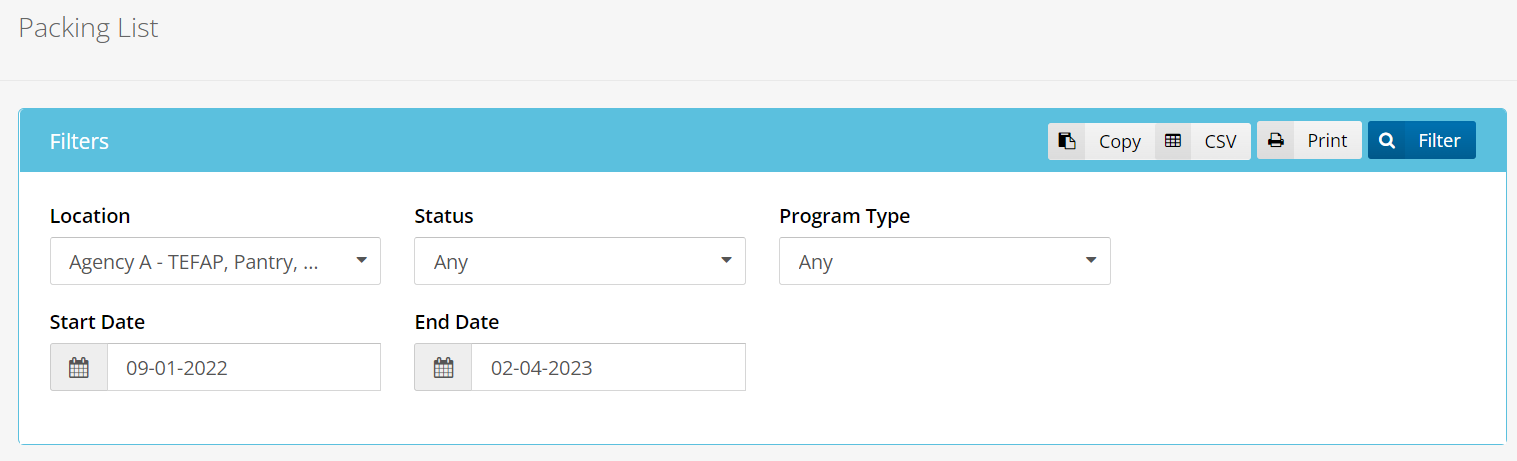Expand the Location dropdown showing Agency A
Image resolution: width=1517 pixels, height=461 pixels.
[215, 262]
